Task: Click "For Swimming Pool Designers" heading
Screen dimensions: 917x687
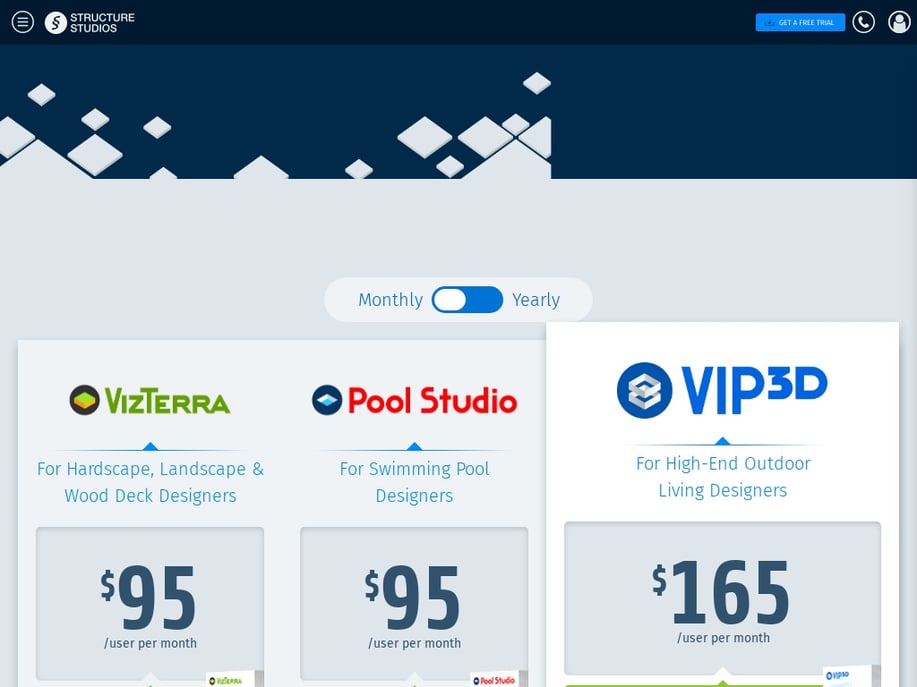Action: [414, 482]
